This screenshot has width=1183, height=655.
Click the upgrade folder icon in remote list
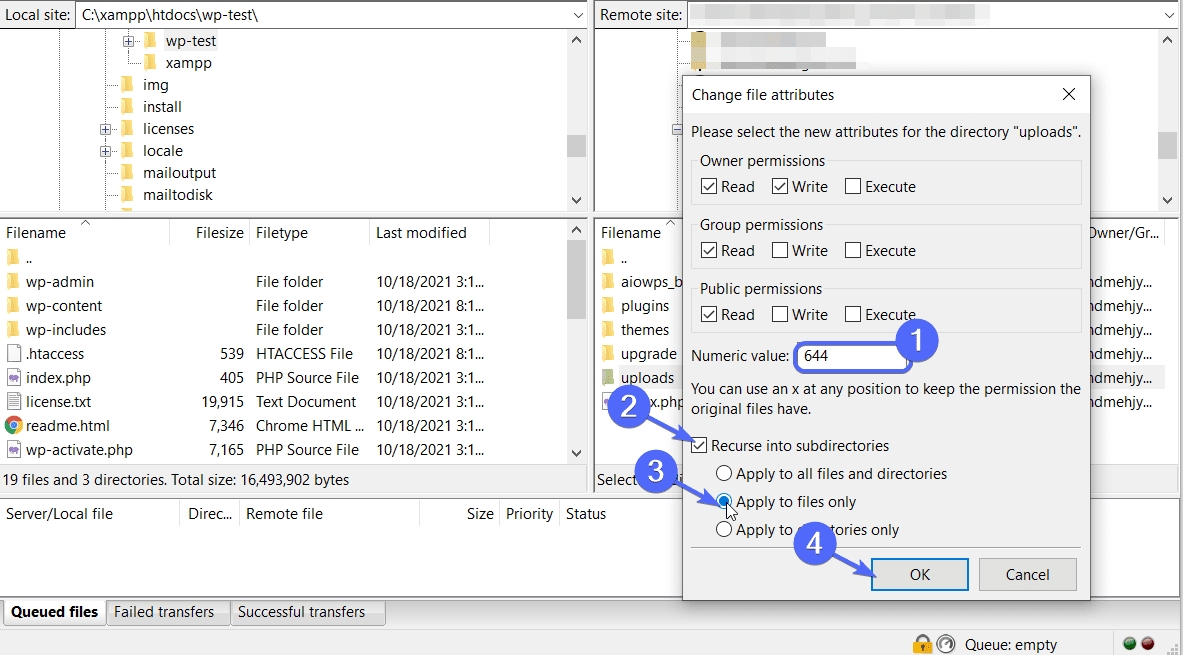(x=608, y=353)
